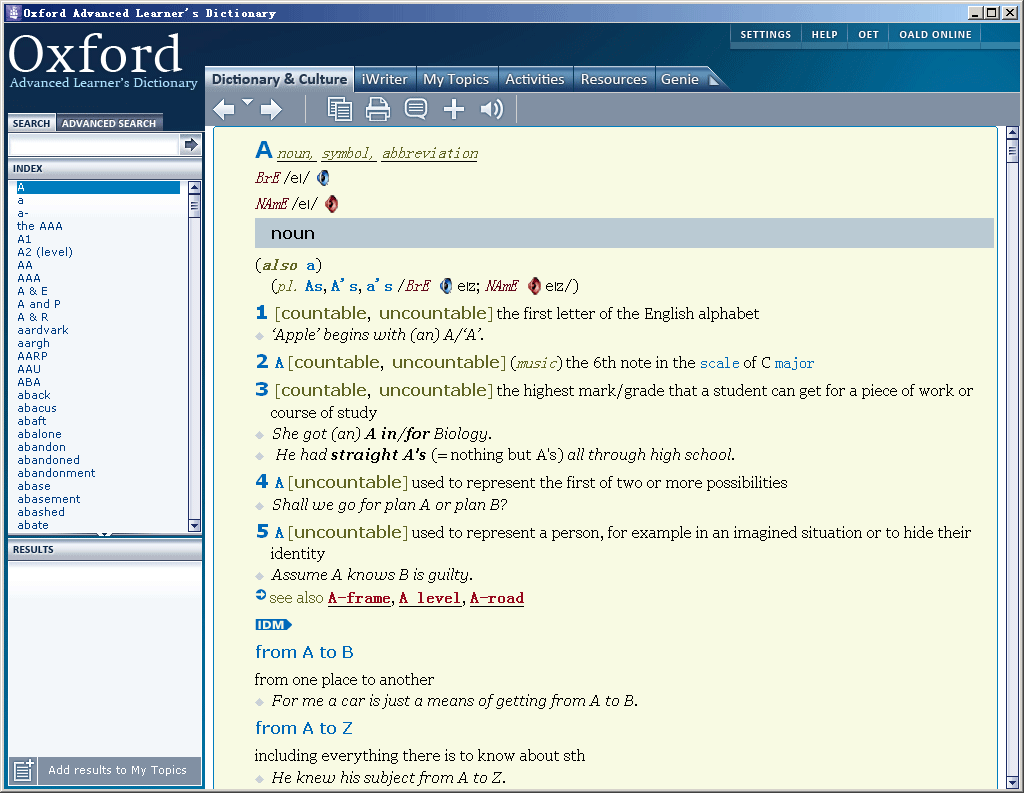Select 'aargh' in the index
This screenshot has height=793, width=1024.
click(33, 344)
